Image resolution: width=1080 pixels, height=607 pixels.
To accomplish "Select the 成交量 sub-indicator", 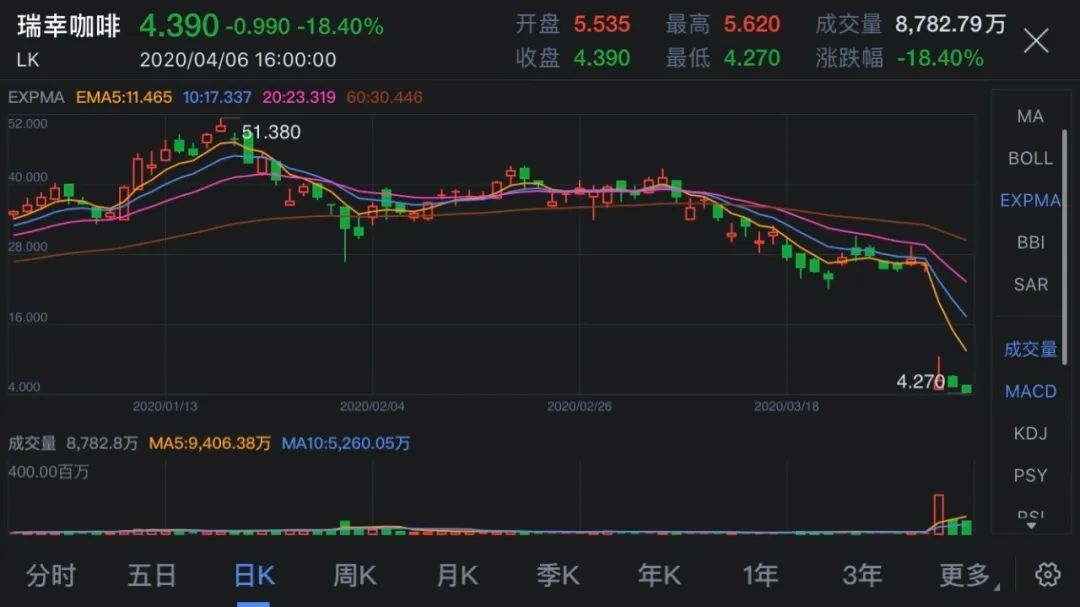I will coord(1030,349).
